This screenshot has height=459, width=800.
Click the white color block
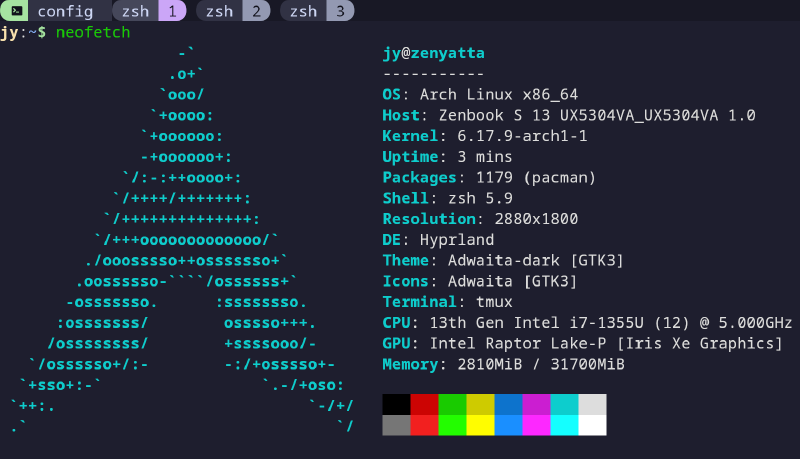pyautogui.click(x=592, y=425)
